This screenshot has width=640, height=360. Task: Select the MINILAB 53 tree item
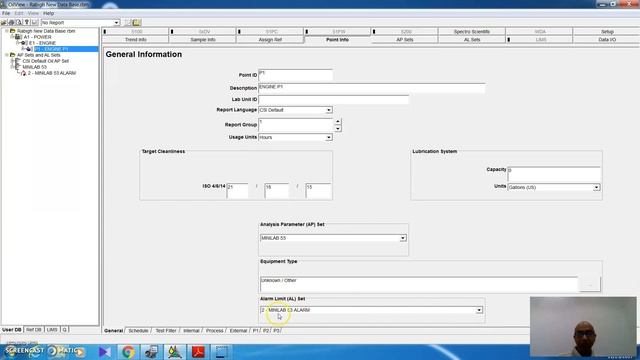click(x=35, y=67)
